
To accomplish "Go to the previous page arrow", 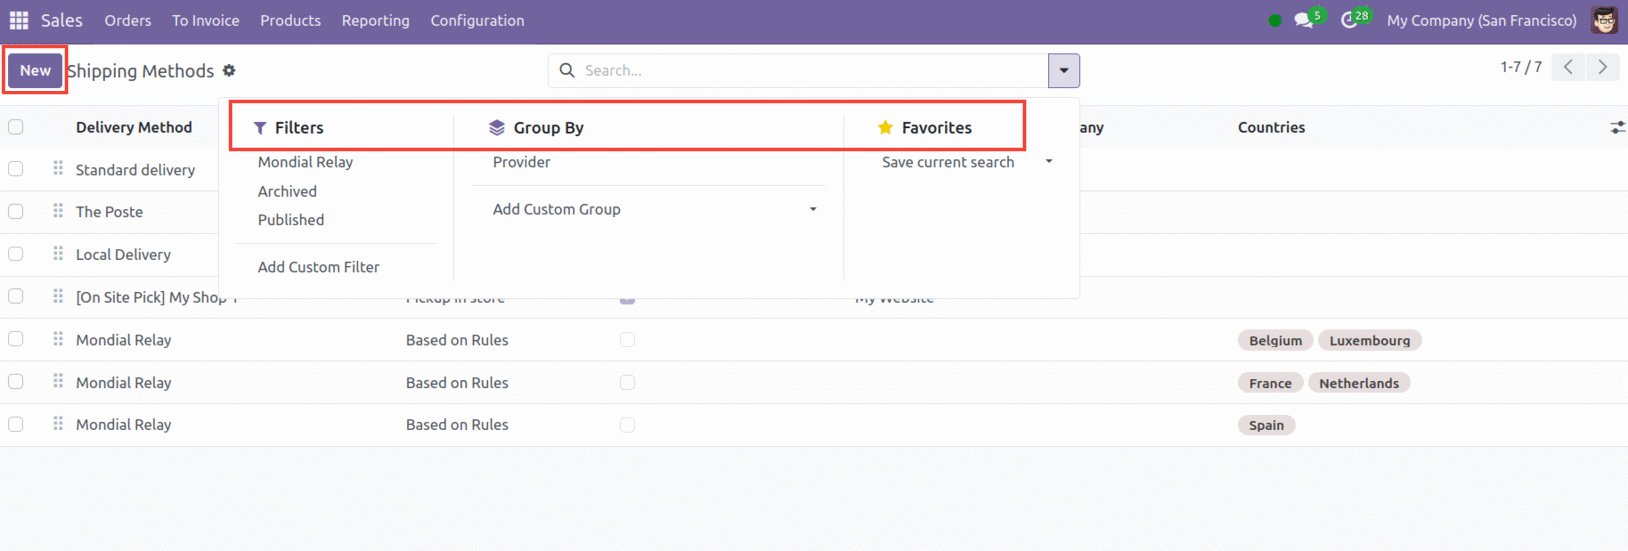I will tap(1568, 67).
